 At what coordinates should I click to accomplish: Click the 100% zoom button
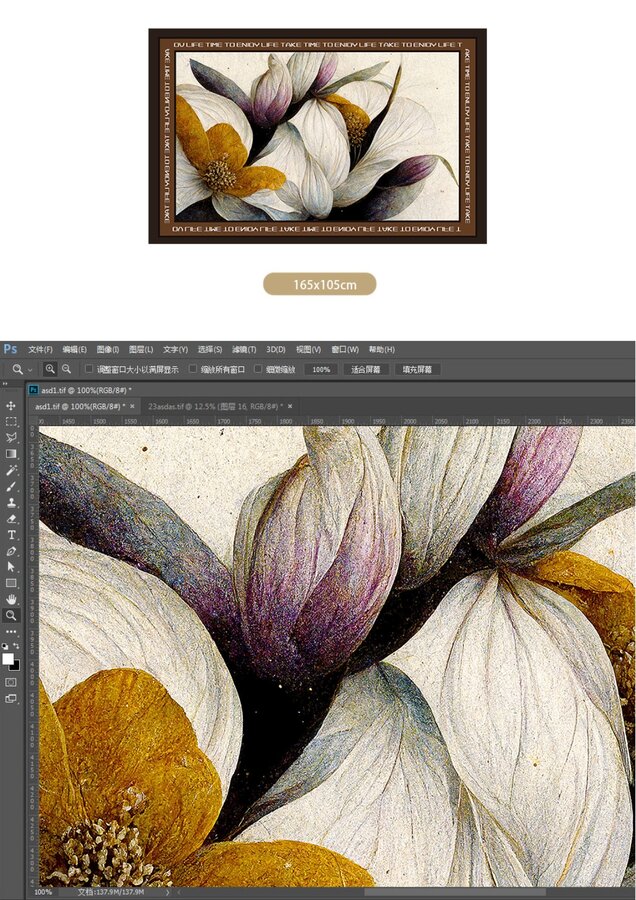(x=321, y=369)
